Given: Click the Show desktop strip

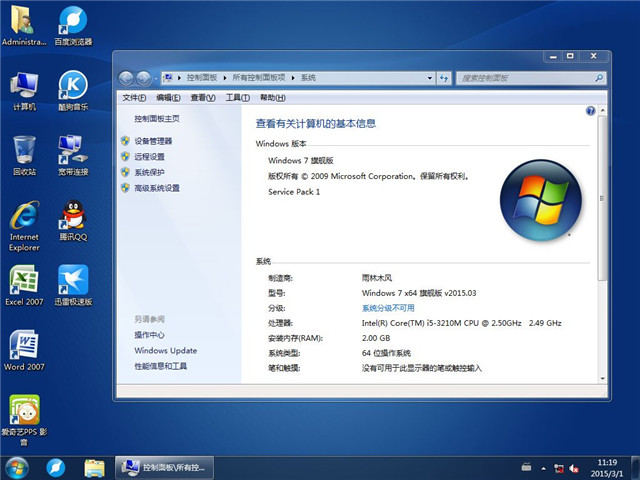Looking at the screenshot, I should point(635,468).
